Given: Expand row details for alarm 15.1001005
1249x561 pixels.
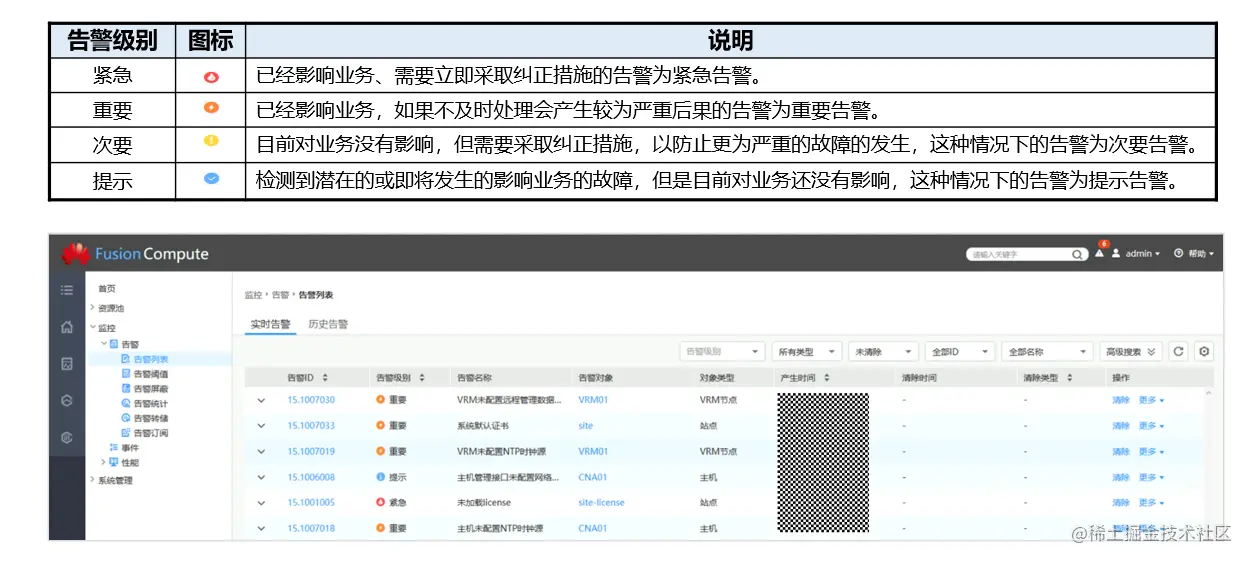Looking at the screenshot, I should (262, 503).
